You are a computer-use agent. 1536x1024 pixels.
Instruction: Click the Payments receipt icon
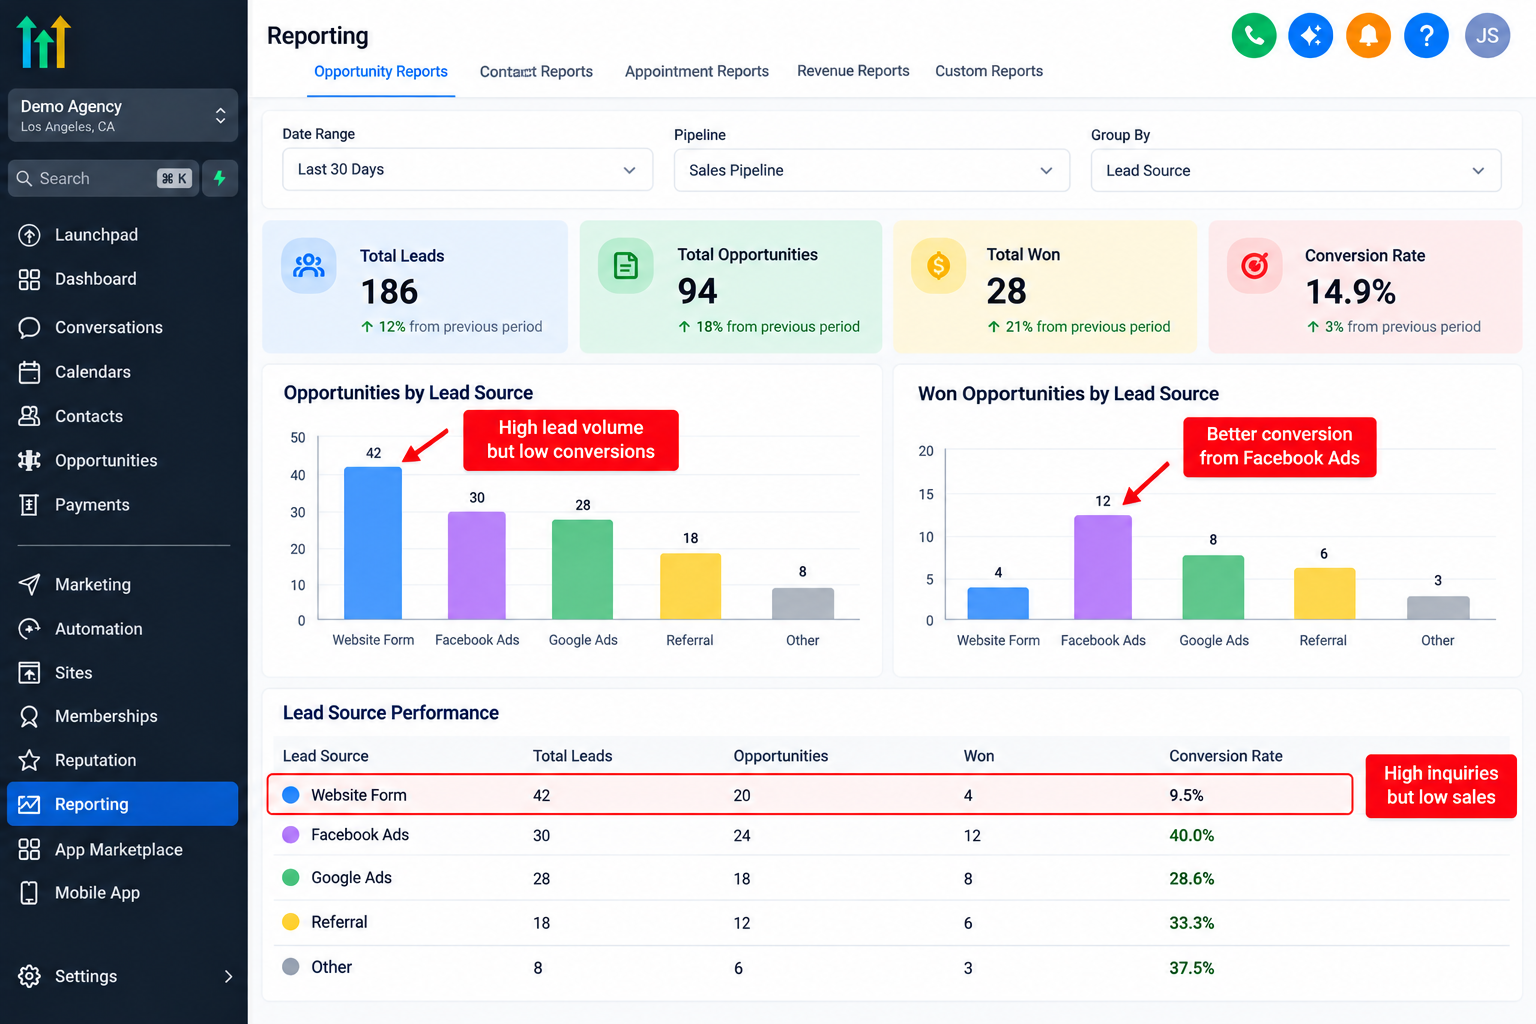(30, 505)
